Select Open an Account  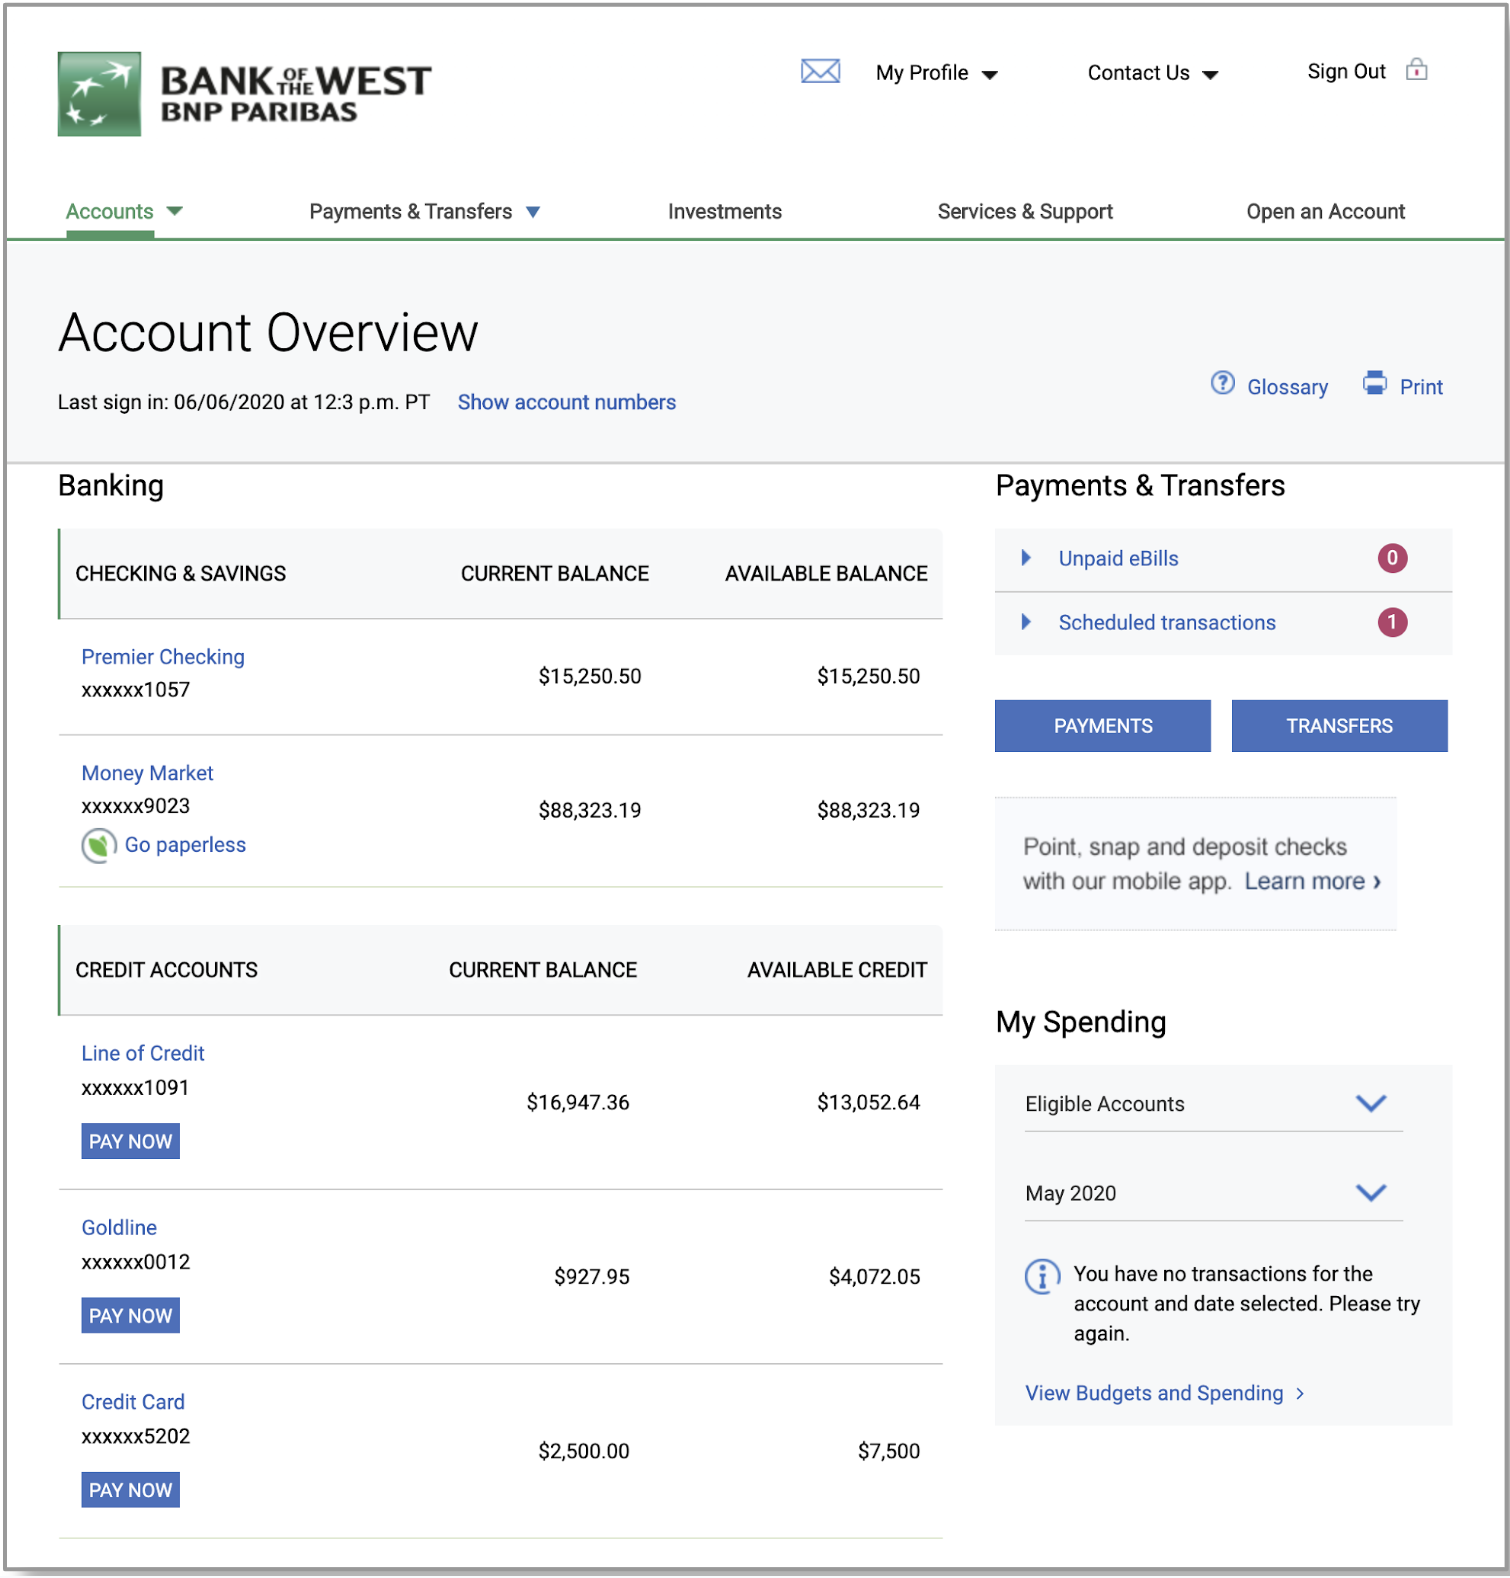(x=1325, y=211)
